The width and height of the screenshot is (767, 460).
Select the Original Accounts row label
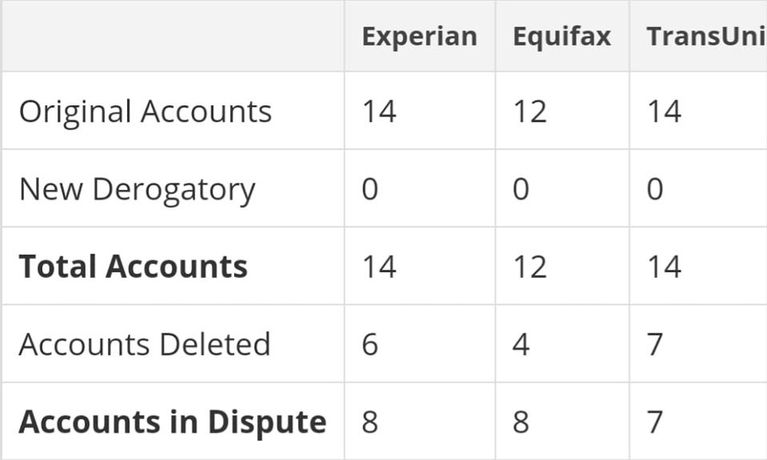pos(145,111)
